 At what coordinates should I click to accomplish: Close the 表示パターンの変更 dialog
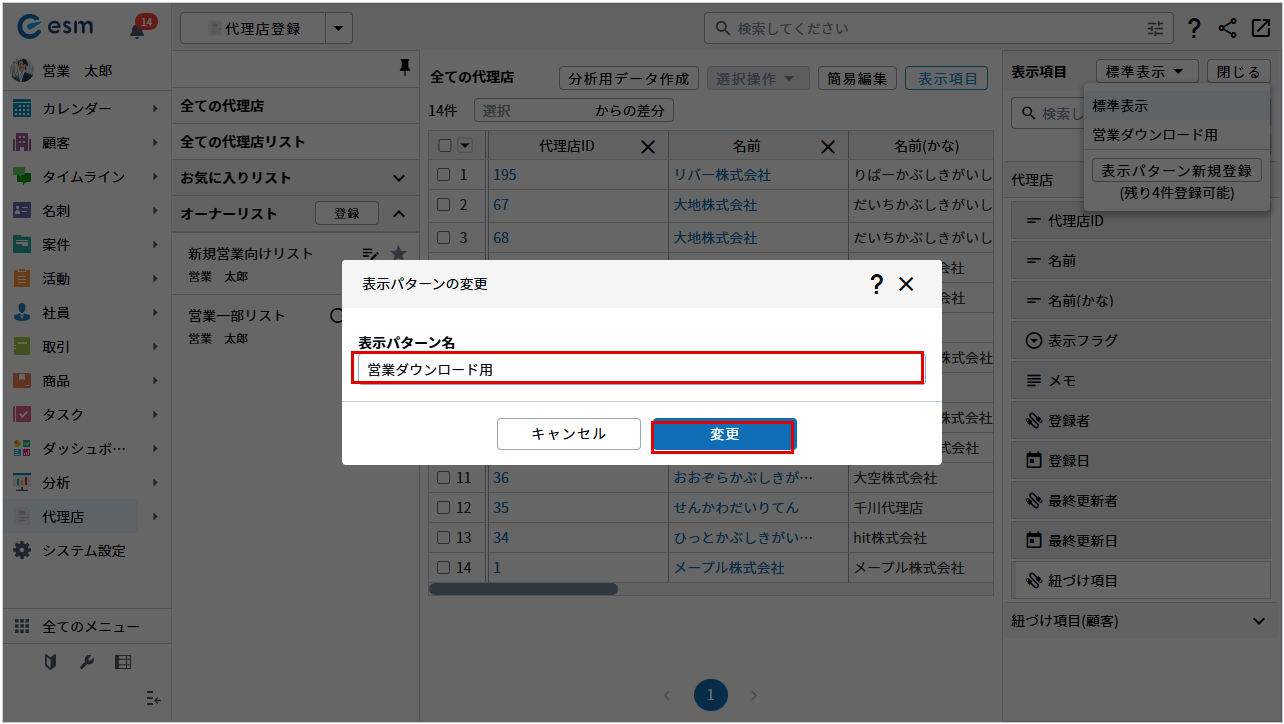pos(906,284)
